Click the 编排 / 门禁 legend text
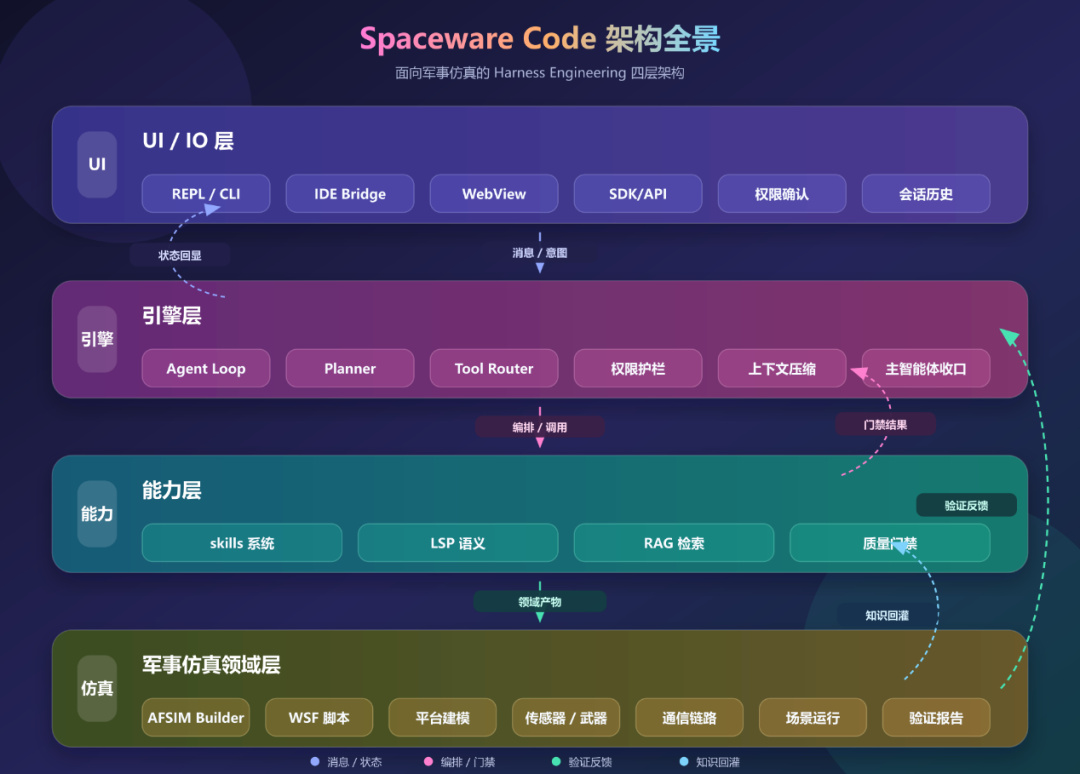The height and width of the screenshot is (774, 1080). (468, 762)
